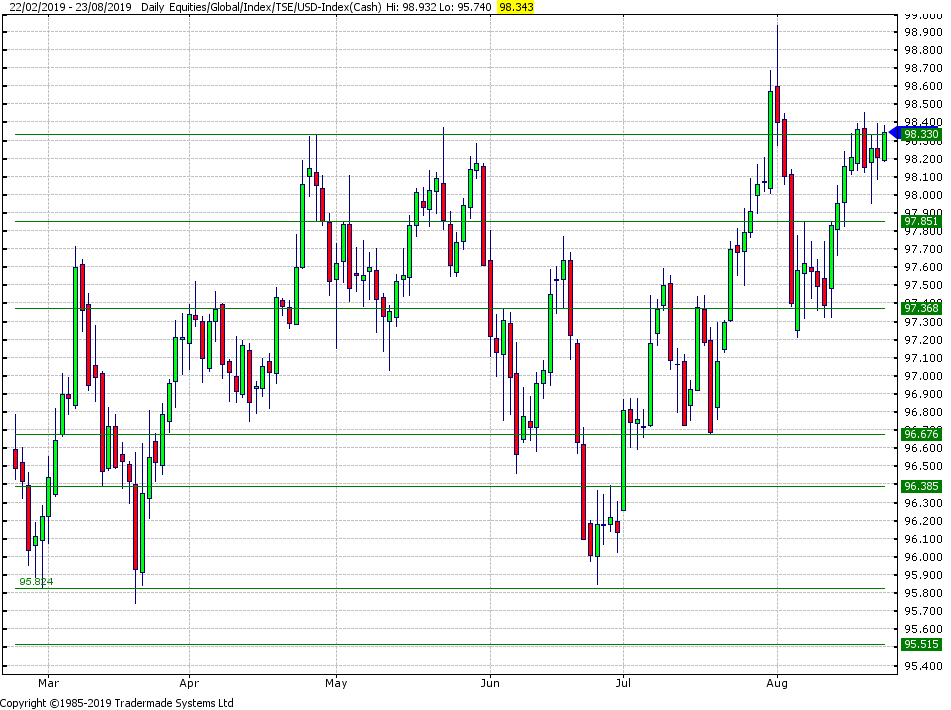Click the Mar label on time axis

click(48, 684)
